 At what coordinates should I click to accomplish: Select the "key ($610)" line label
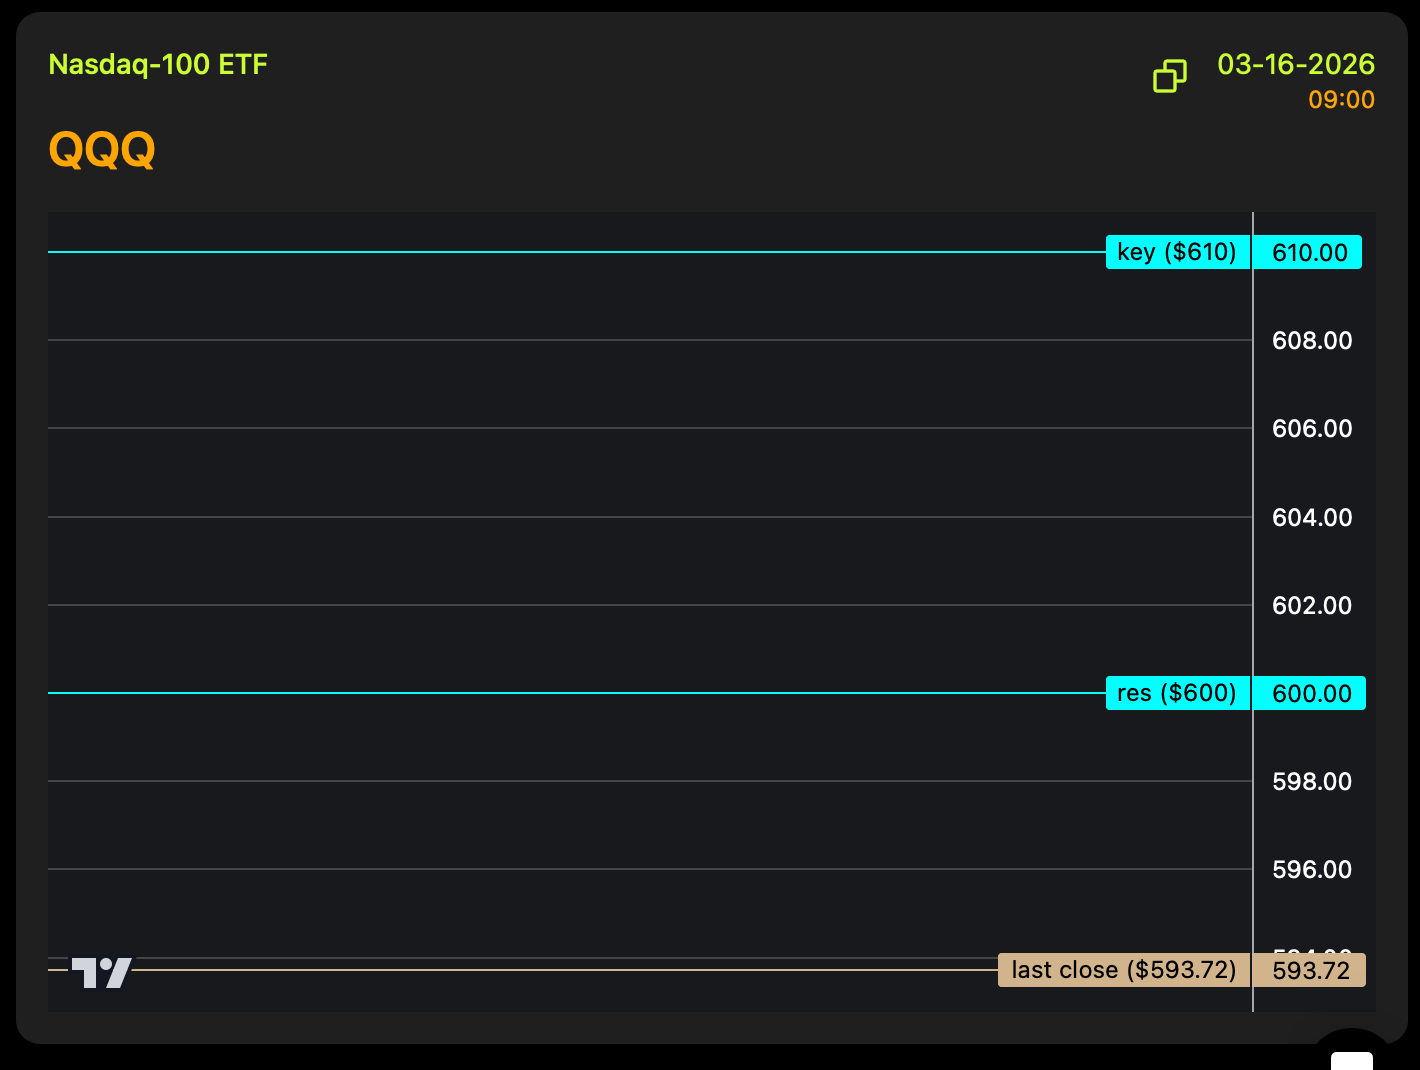point(1177,252)
